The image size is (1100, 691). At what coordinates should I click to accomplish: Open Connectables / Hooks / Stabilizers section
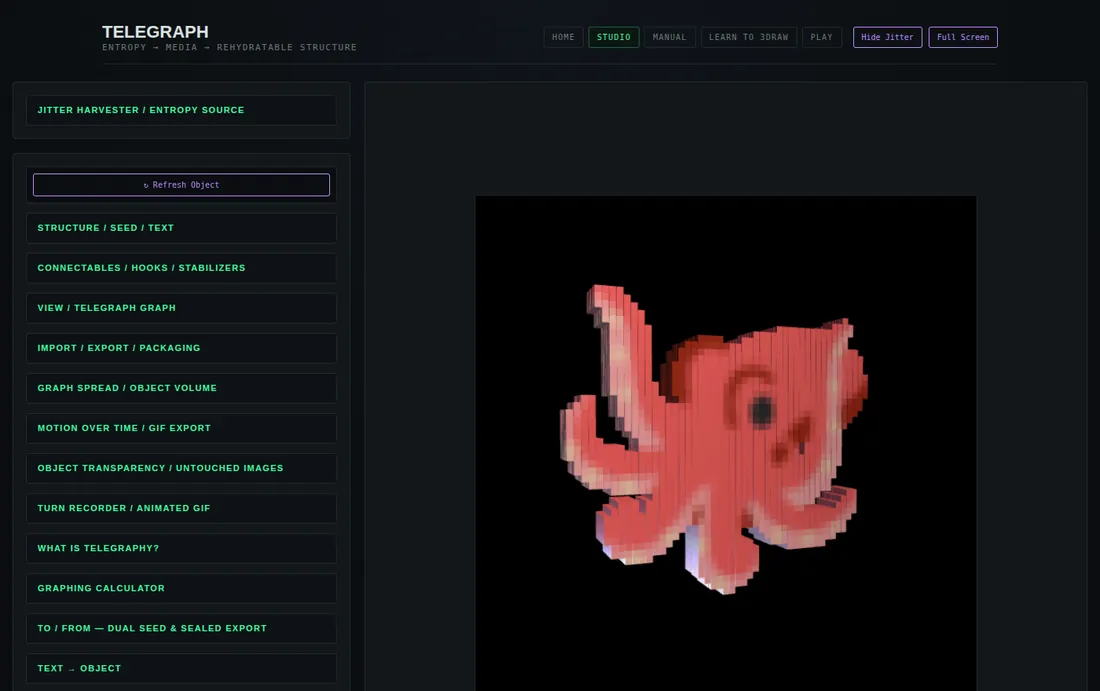(181, 268)
